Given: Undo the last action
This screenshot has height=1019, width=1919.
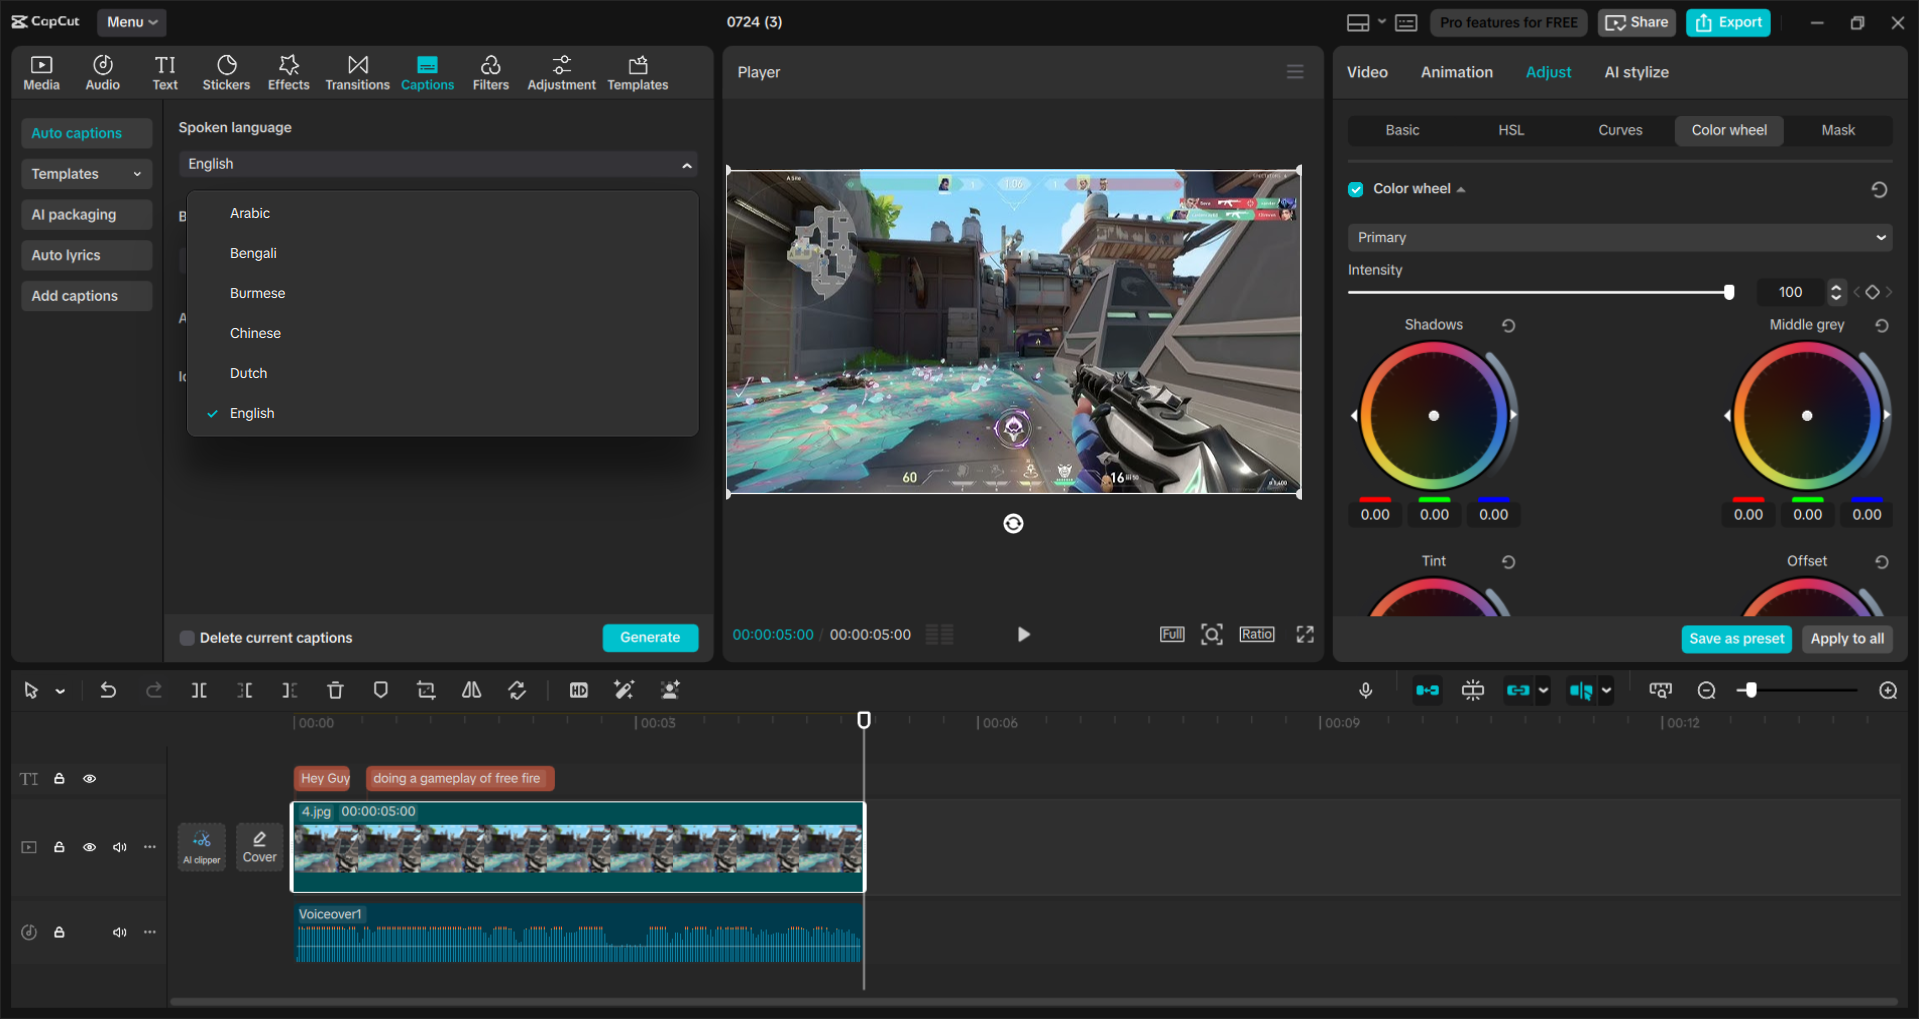Looking at the screenshot, I should pos(108,690).
